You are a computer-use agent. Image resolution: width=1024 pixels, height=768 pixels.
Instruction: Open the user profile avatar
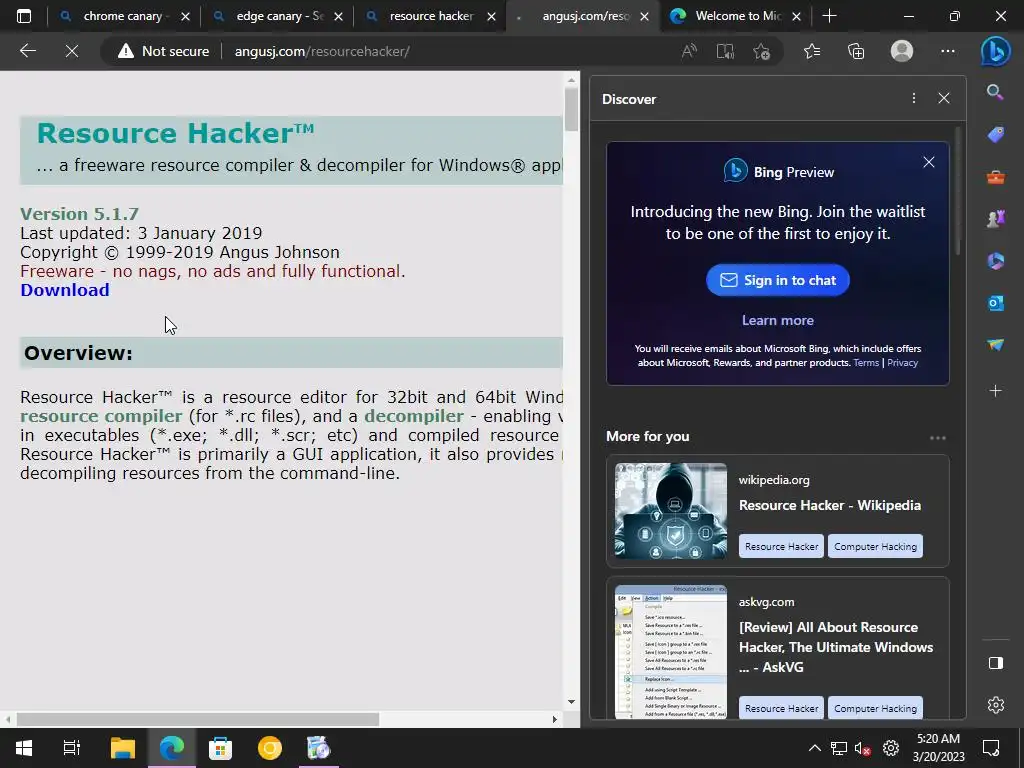[902, 51]
